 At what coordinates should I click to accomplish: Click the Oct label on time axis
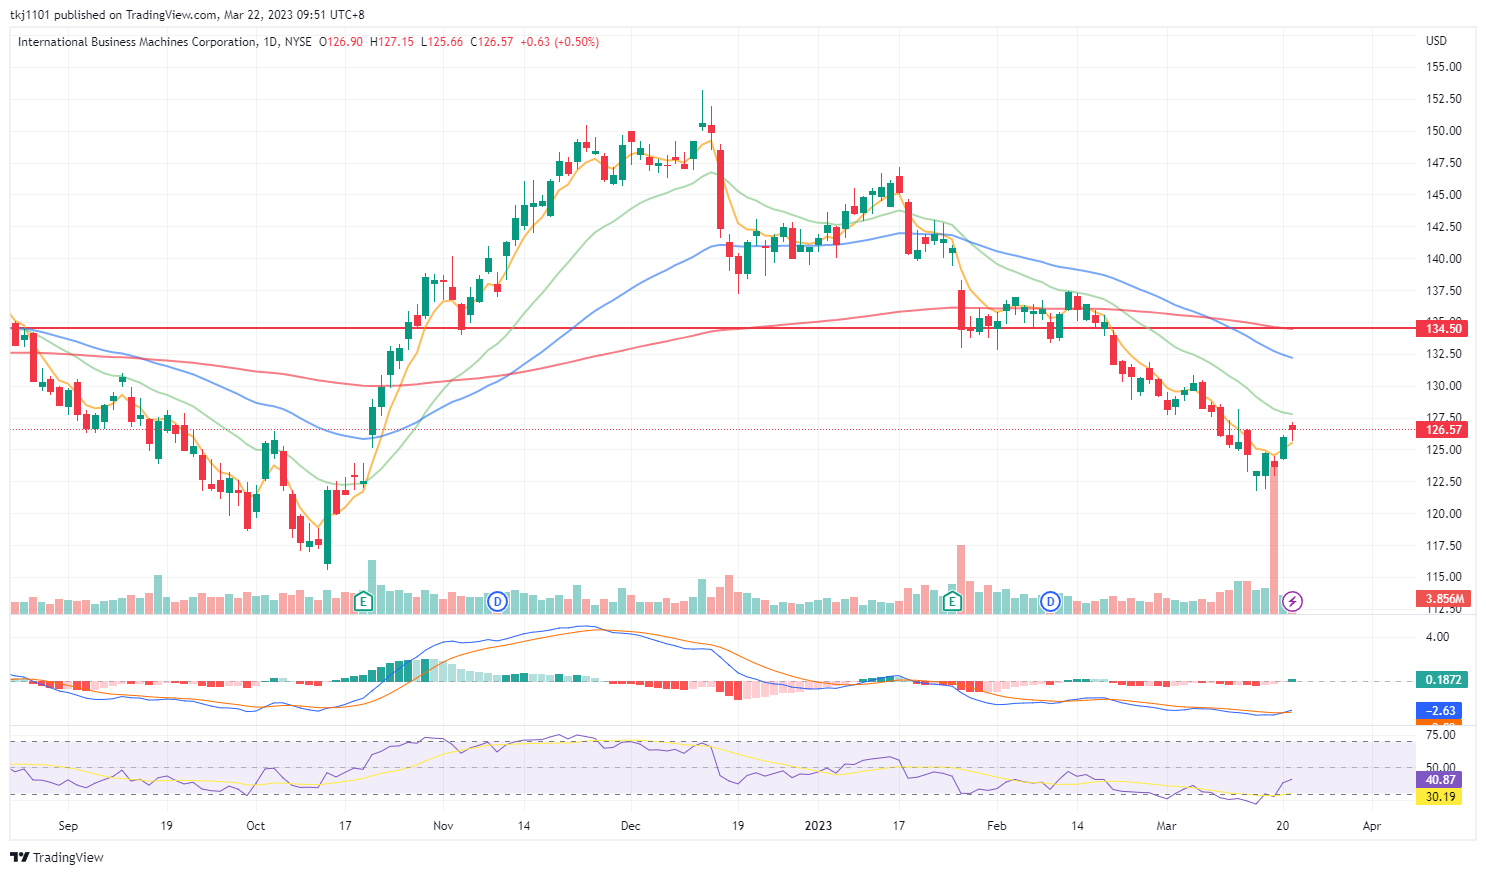[x=256, y=826]
